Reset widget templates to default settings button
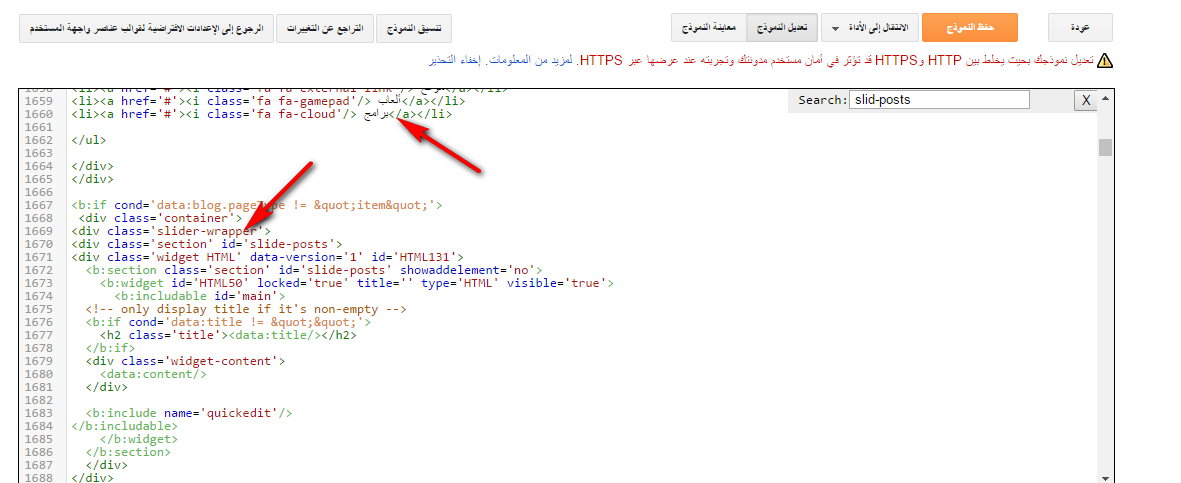 (x=144, y=28)
